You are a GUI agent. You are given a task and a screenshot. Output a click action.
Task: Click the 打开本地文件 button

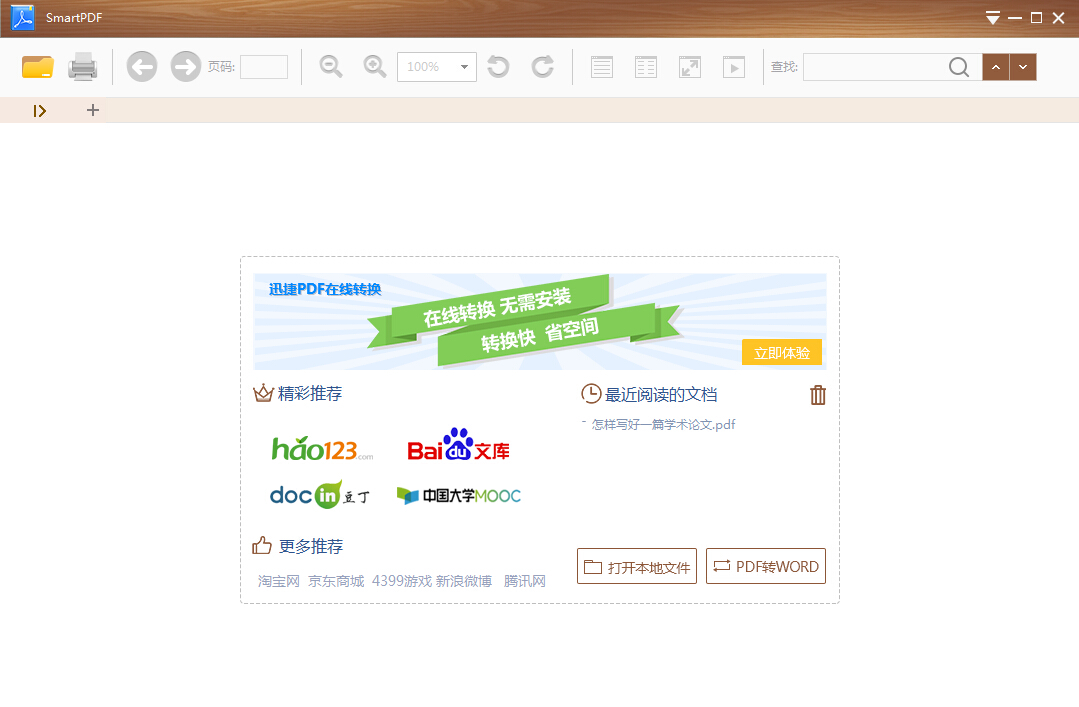(x=637, y=566)
